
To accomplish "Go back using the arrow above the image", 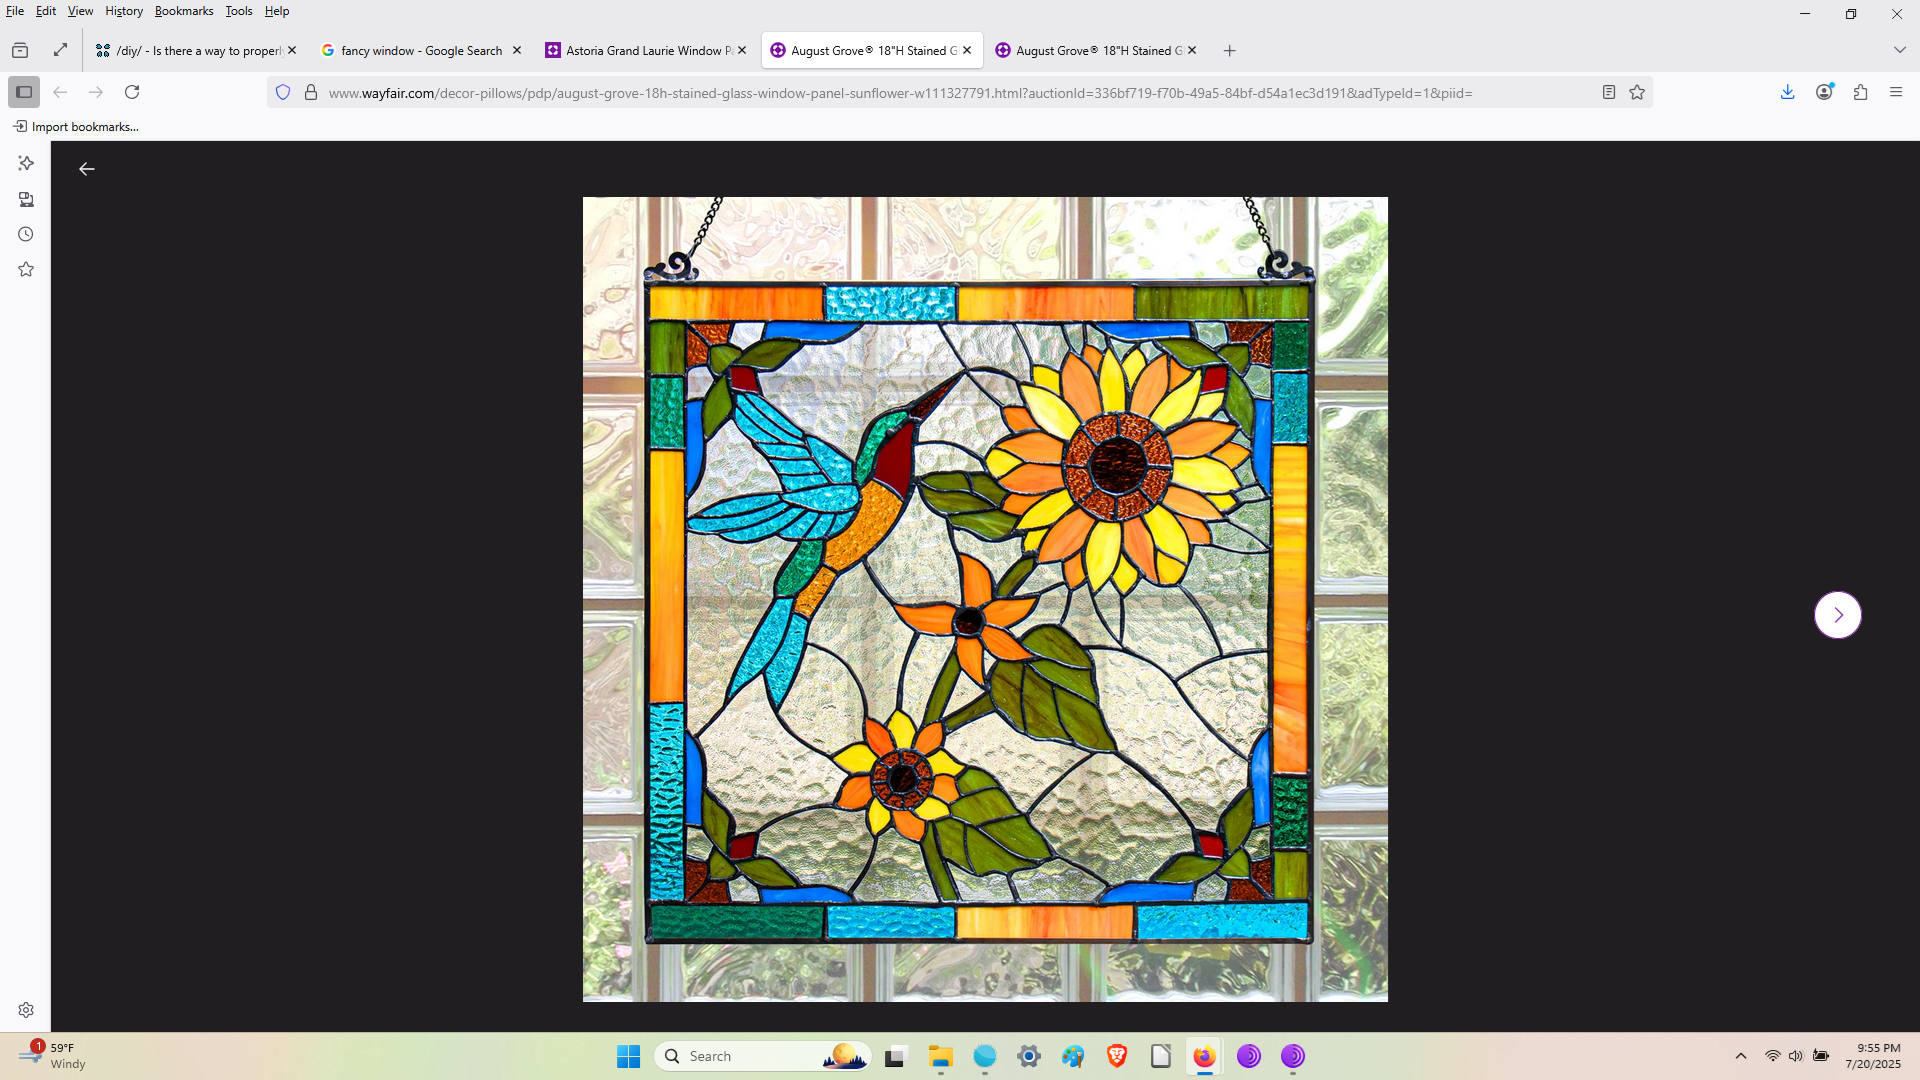I will tap(87, 169).
